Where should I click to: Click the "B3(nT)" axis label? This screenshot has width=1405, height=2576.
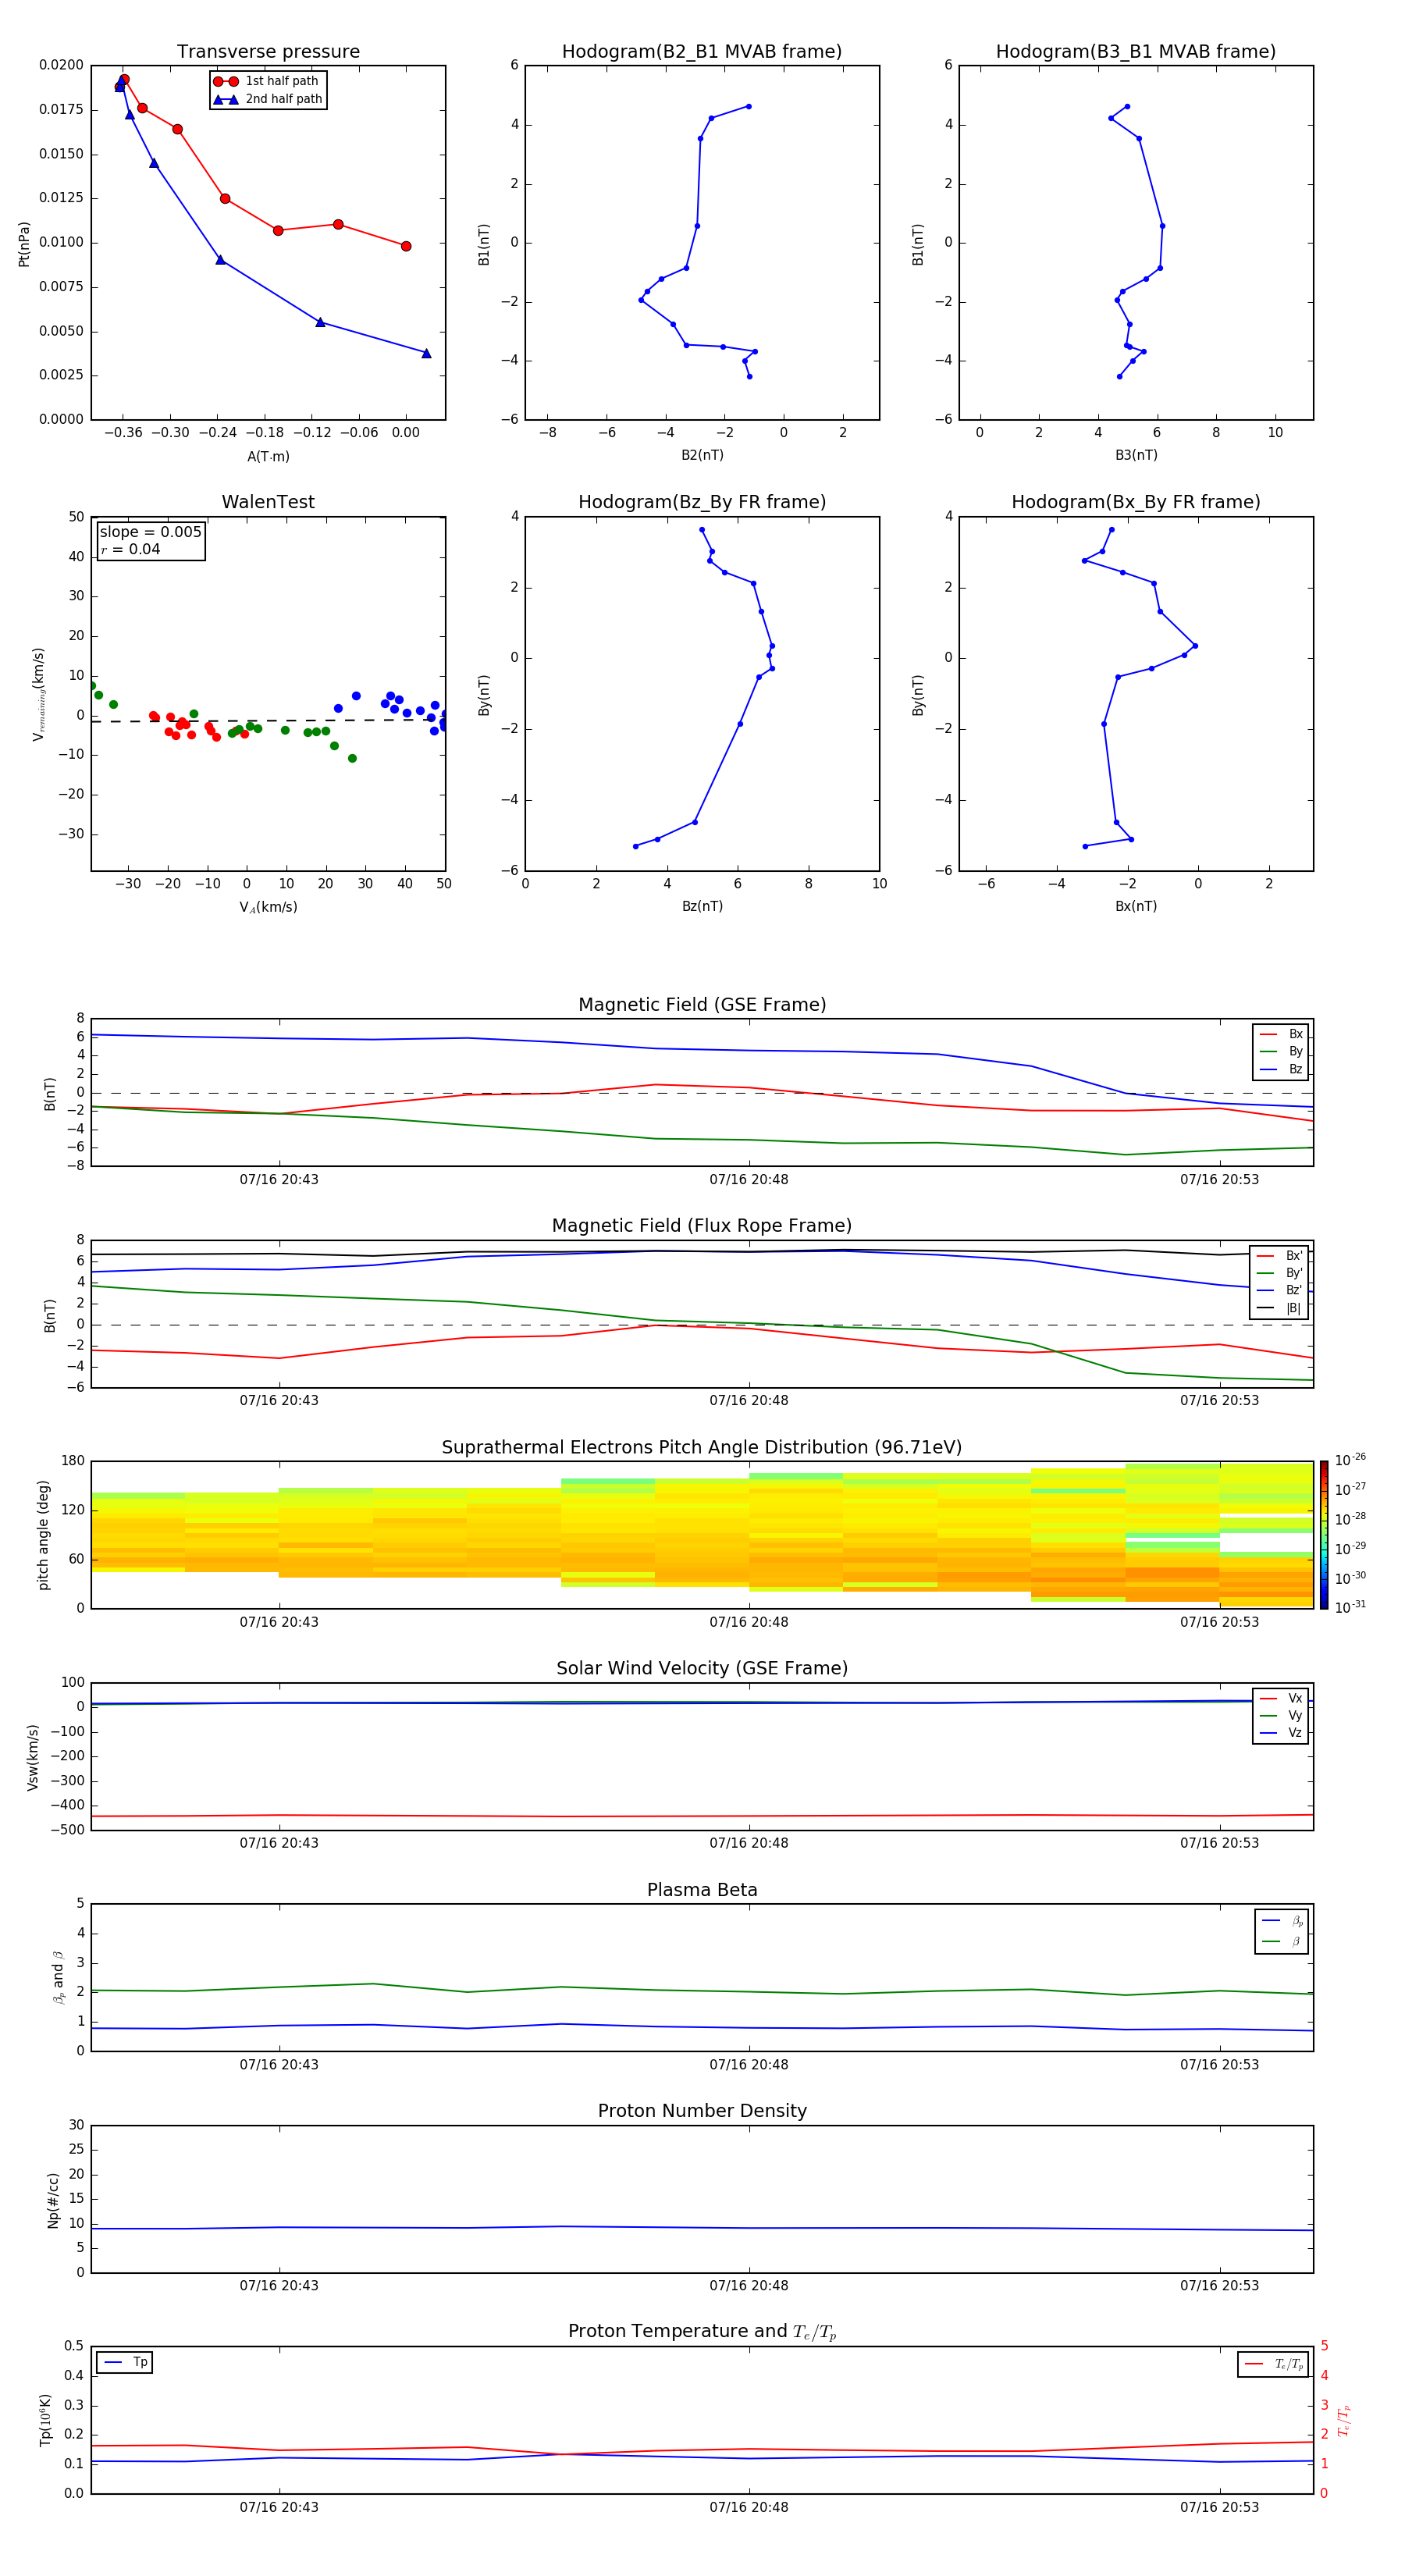pyautogui.click(x=1136, y=455)
